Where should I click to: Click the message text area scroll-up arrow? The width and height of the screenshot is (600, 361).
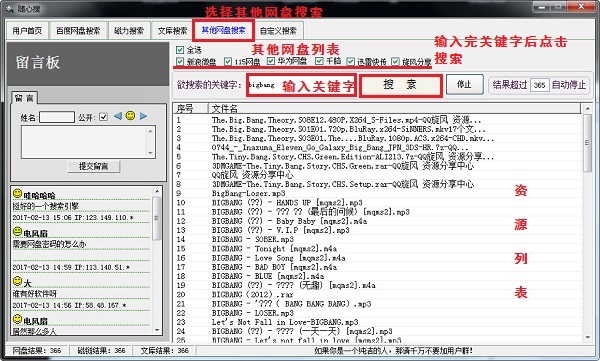click(x=151, y=132)
